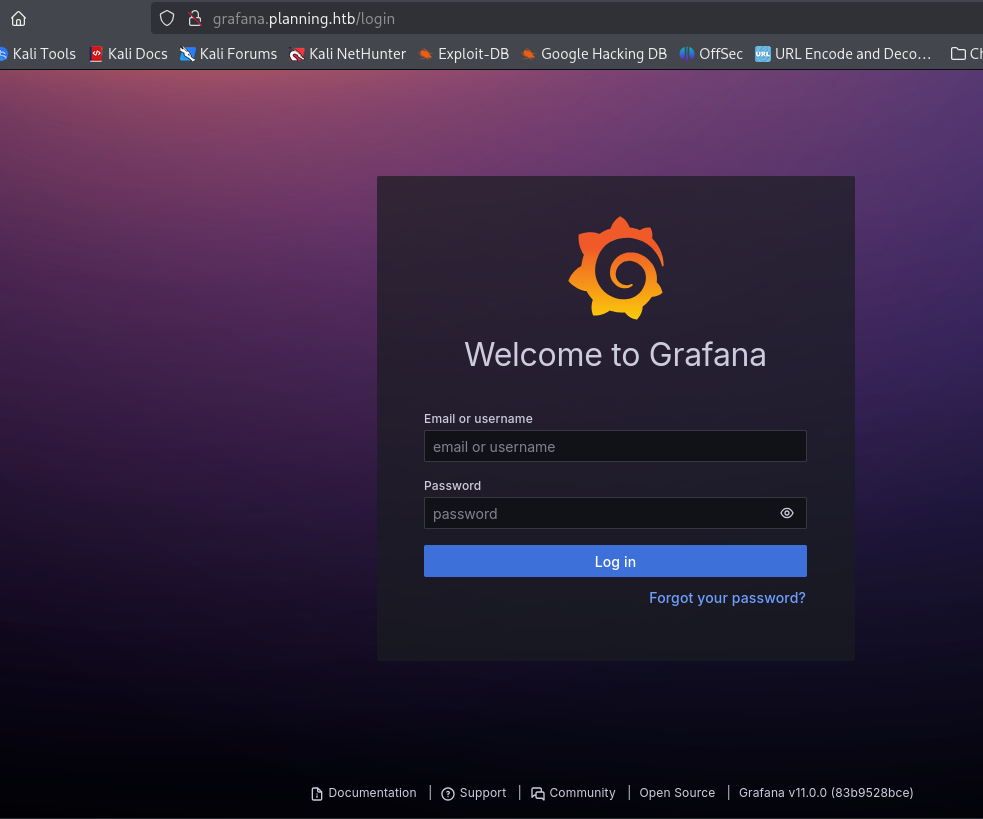Click the Kali Forums bookmark icon
This screenshot has width=983, height=819.
click(187, 54)
